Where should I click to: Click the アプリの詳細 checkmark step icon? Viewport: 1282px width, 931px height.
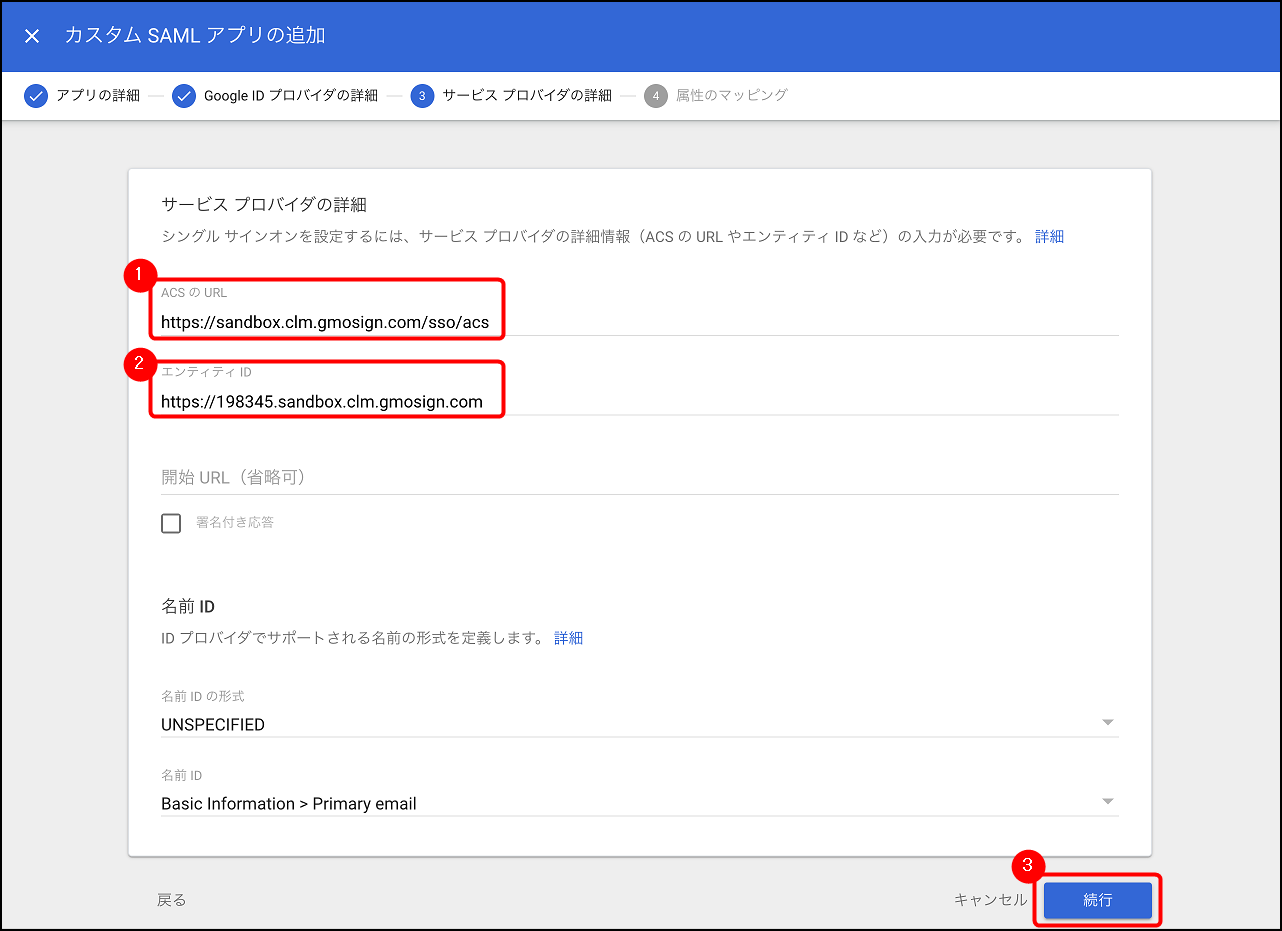36,96
